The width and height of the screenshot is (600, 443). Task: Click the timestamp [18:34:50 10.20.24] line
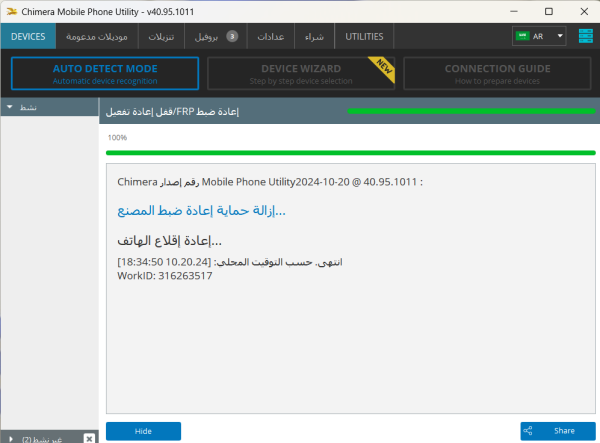coord(230,262)
